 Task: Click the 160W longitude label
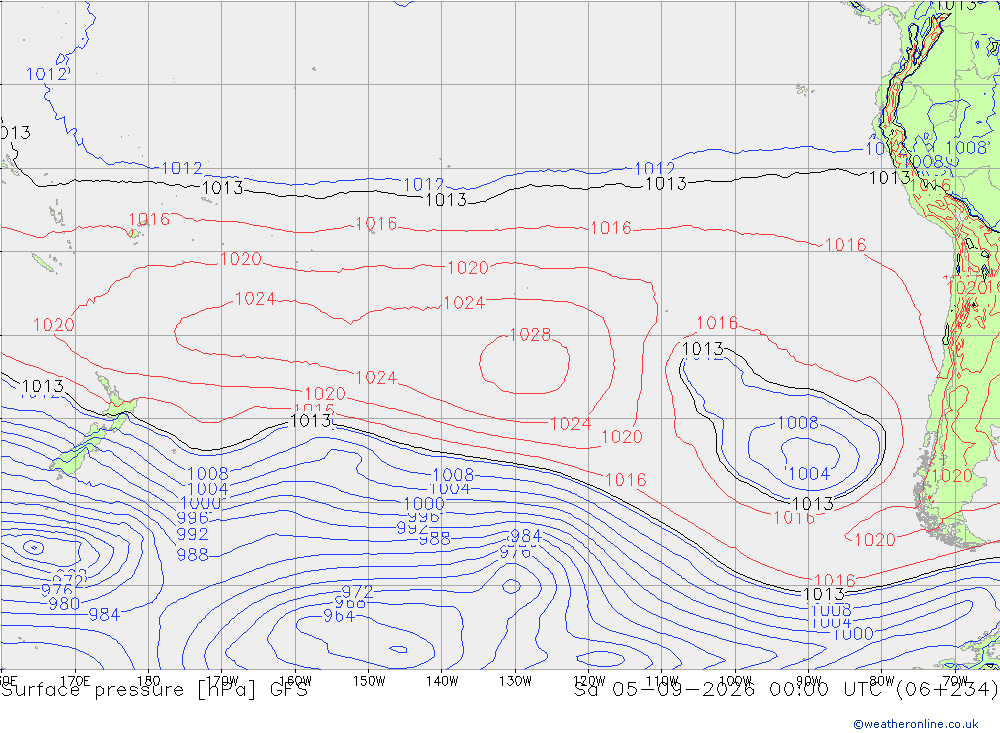[295, 681]
